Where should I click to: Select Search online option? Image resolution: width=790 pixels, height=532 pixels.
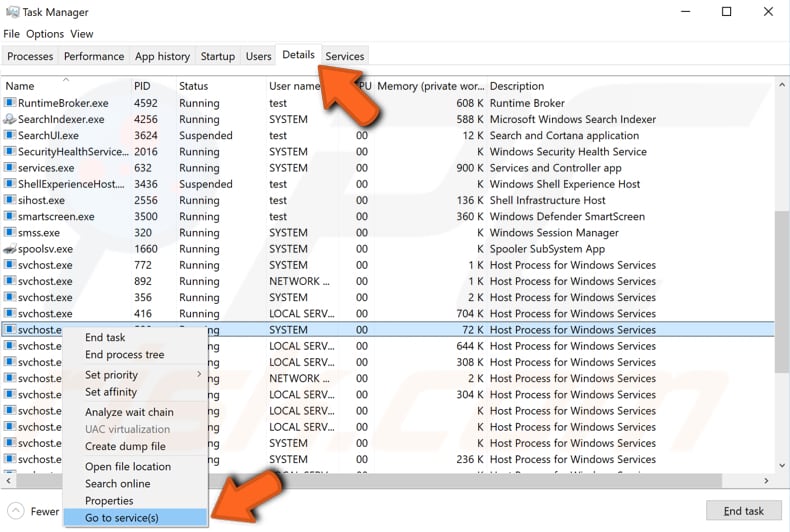tap(117, 483)
